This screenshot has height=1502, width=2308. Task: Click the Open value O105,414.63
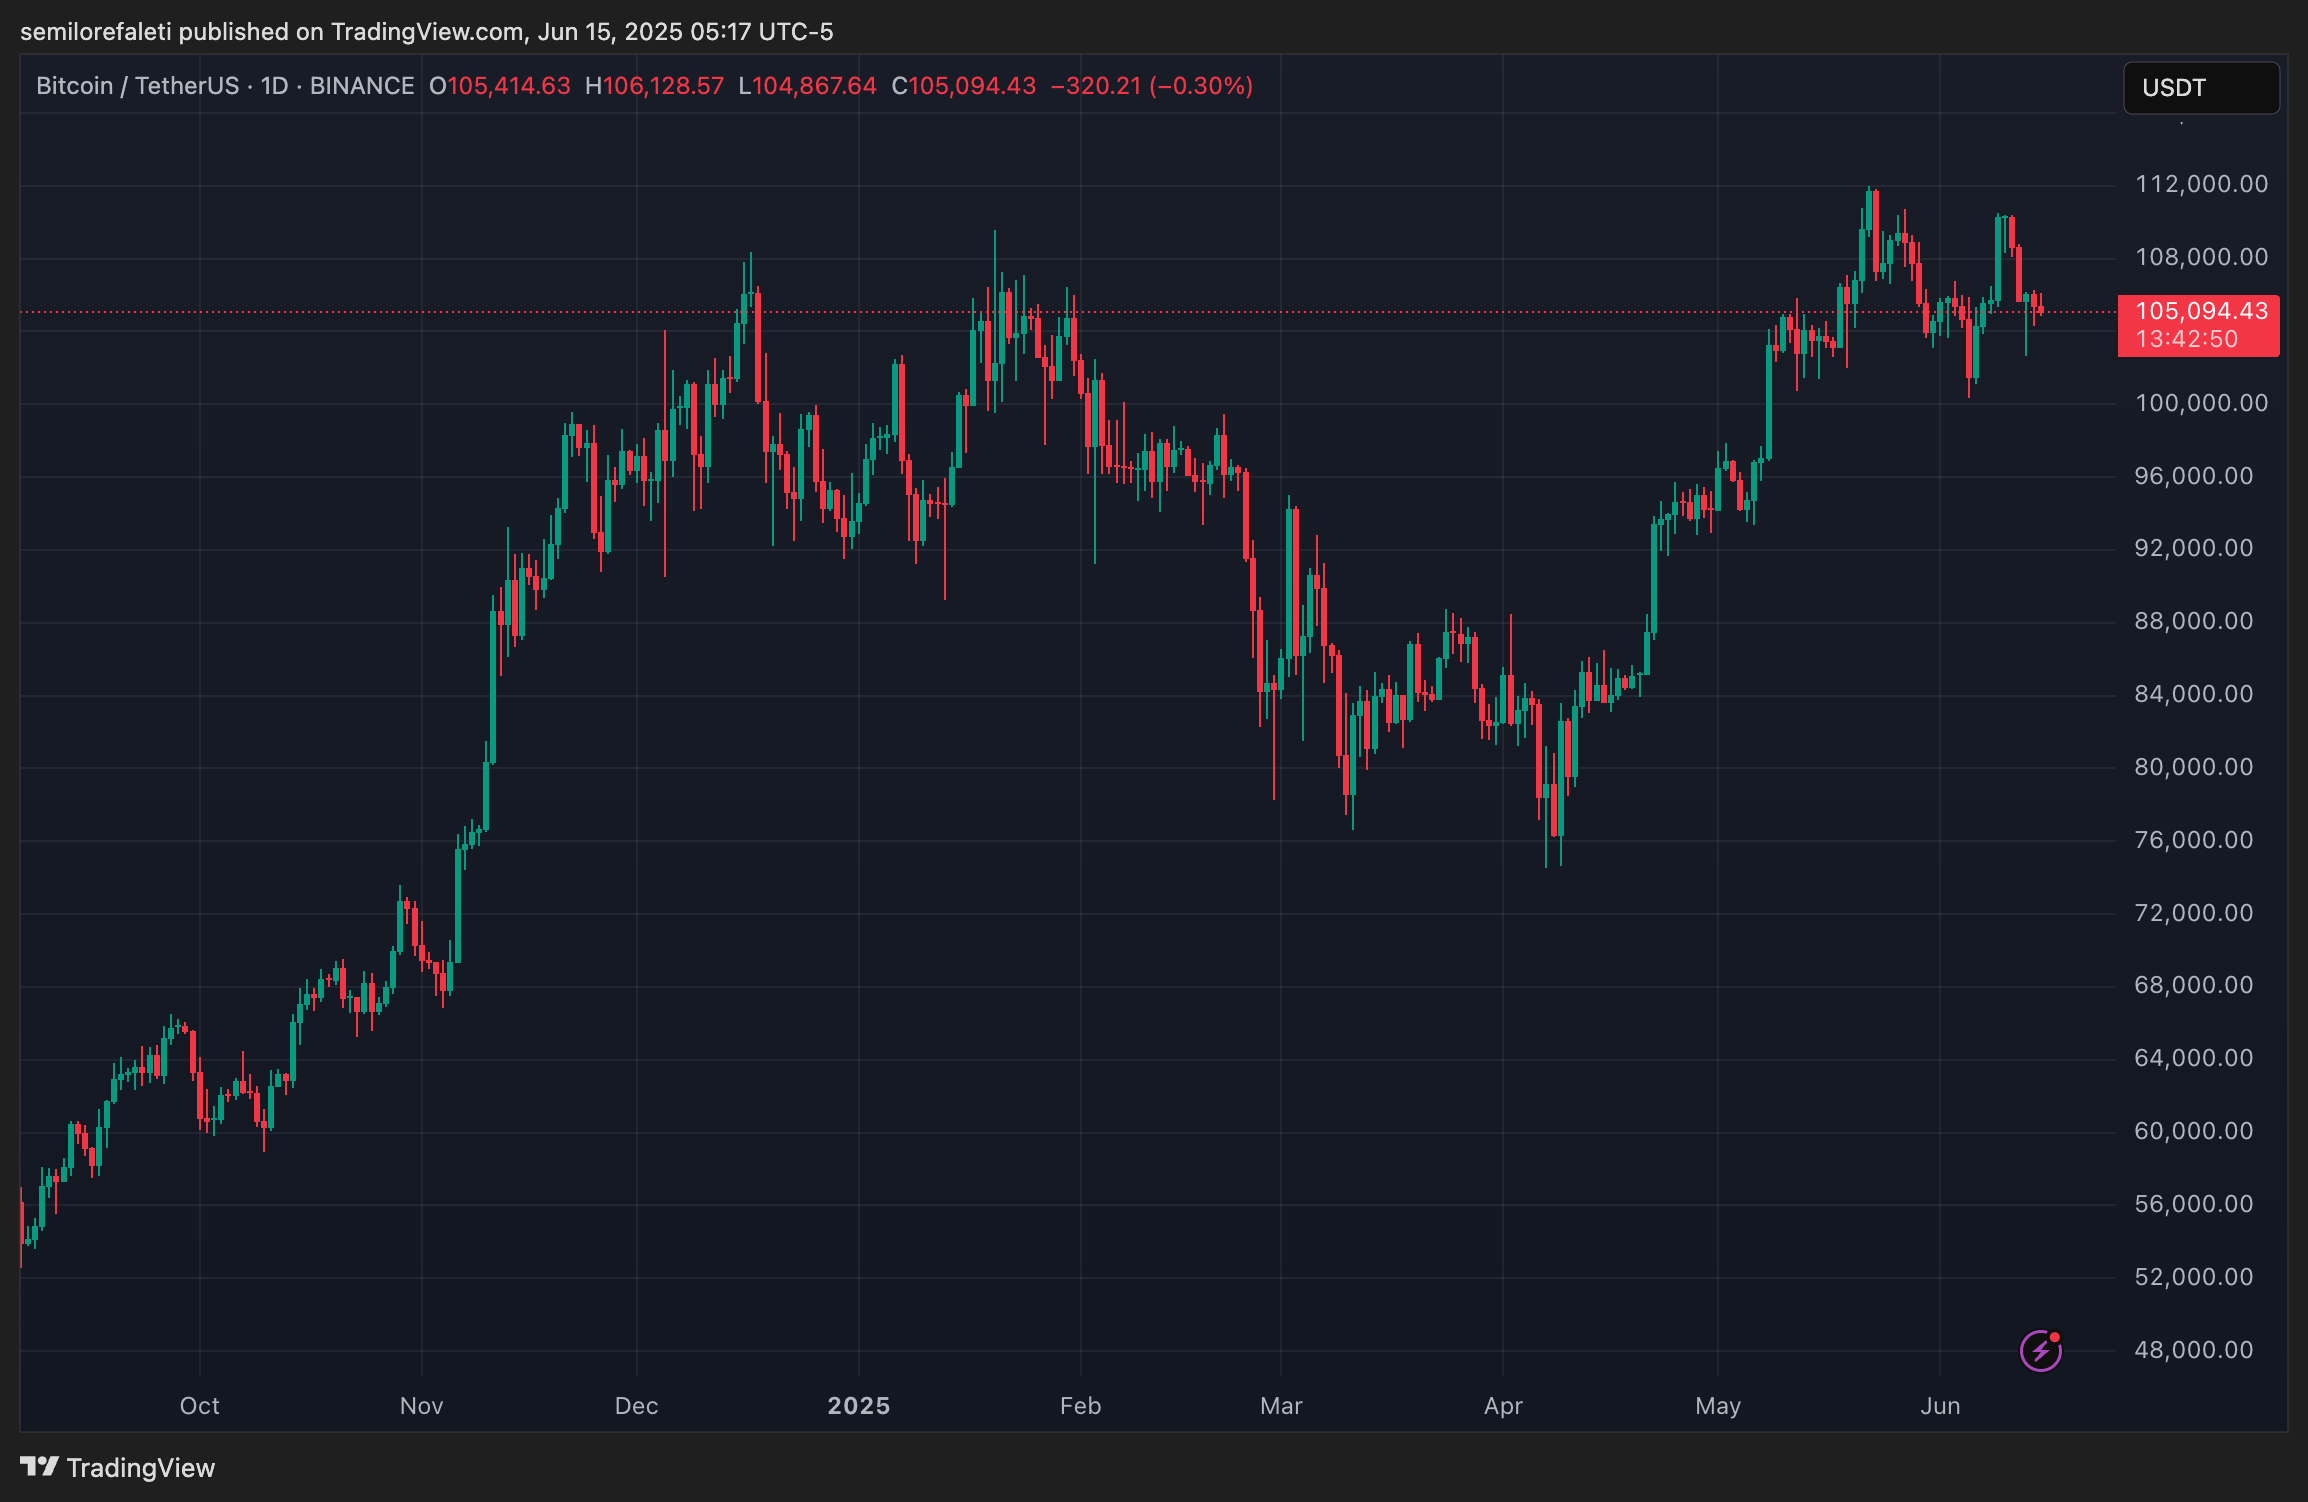coord(500,86)
